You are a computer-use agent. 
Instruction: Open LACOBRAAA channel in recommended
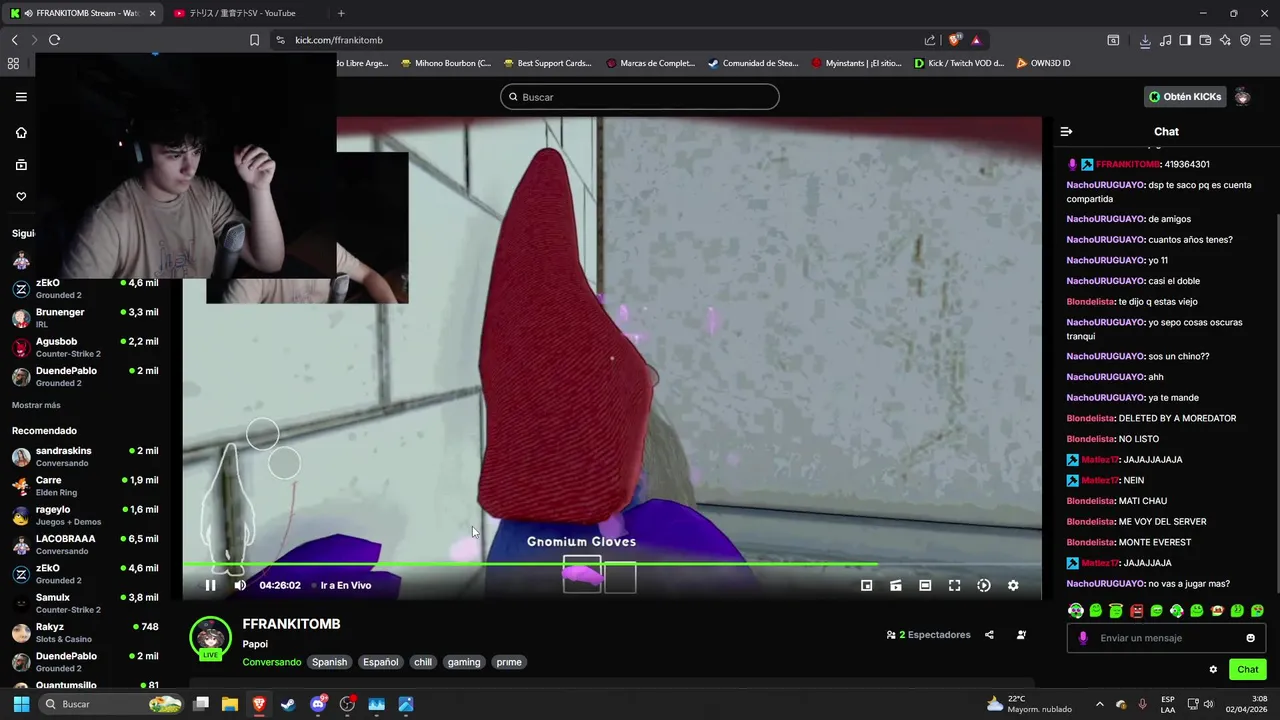pos(85,544)
